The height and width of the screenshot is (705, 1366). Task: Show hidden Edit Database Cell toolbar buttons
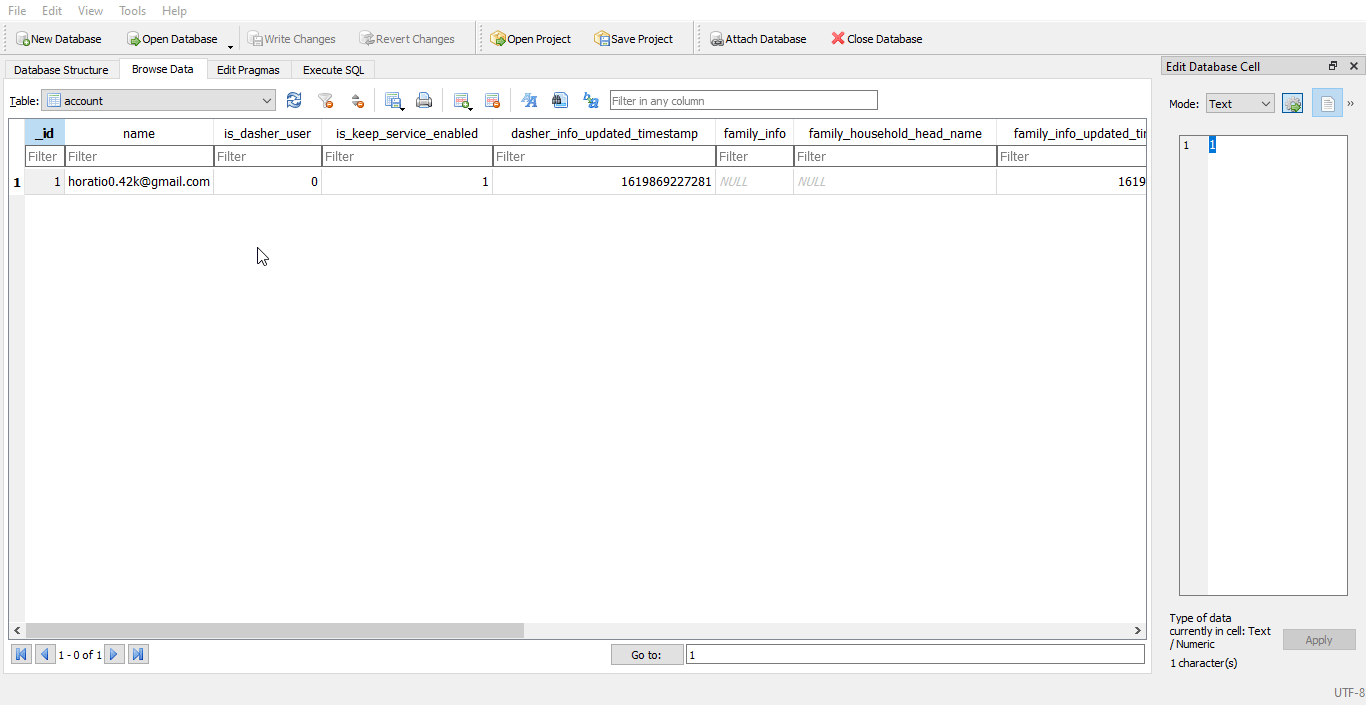click(x=1353, y=102)
